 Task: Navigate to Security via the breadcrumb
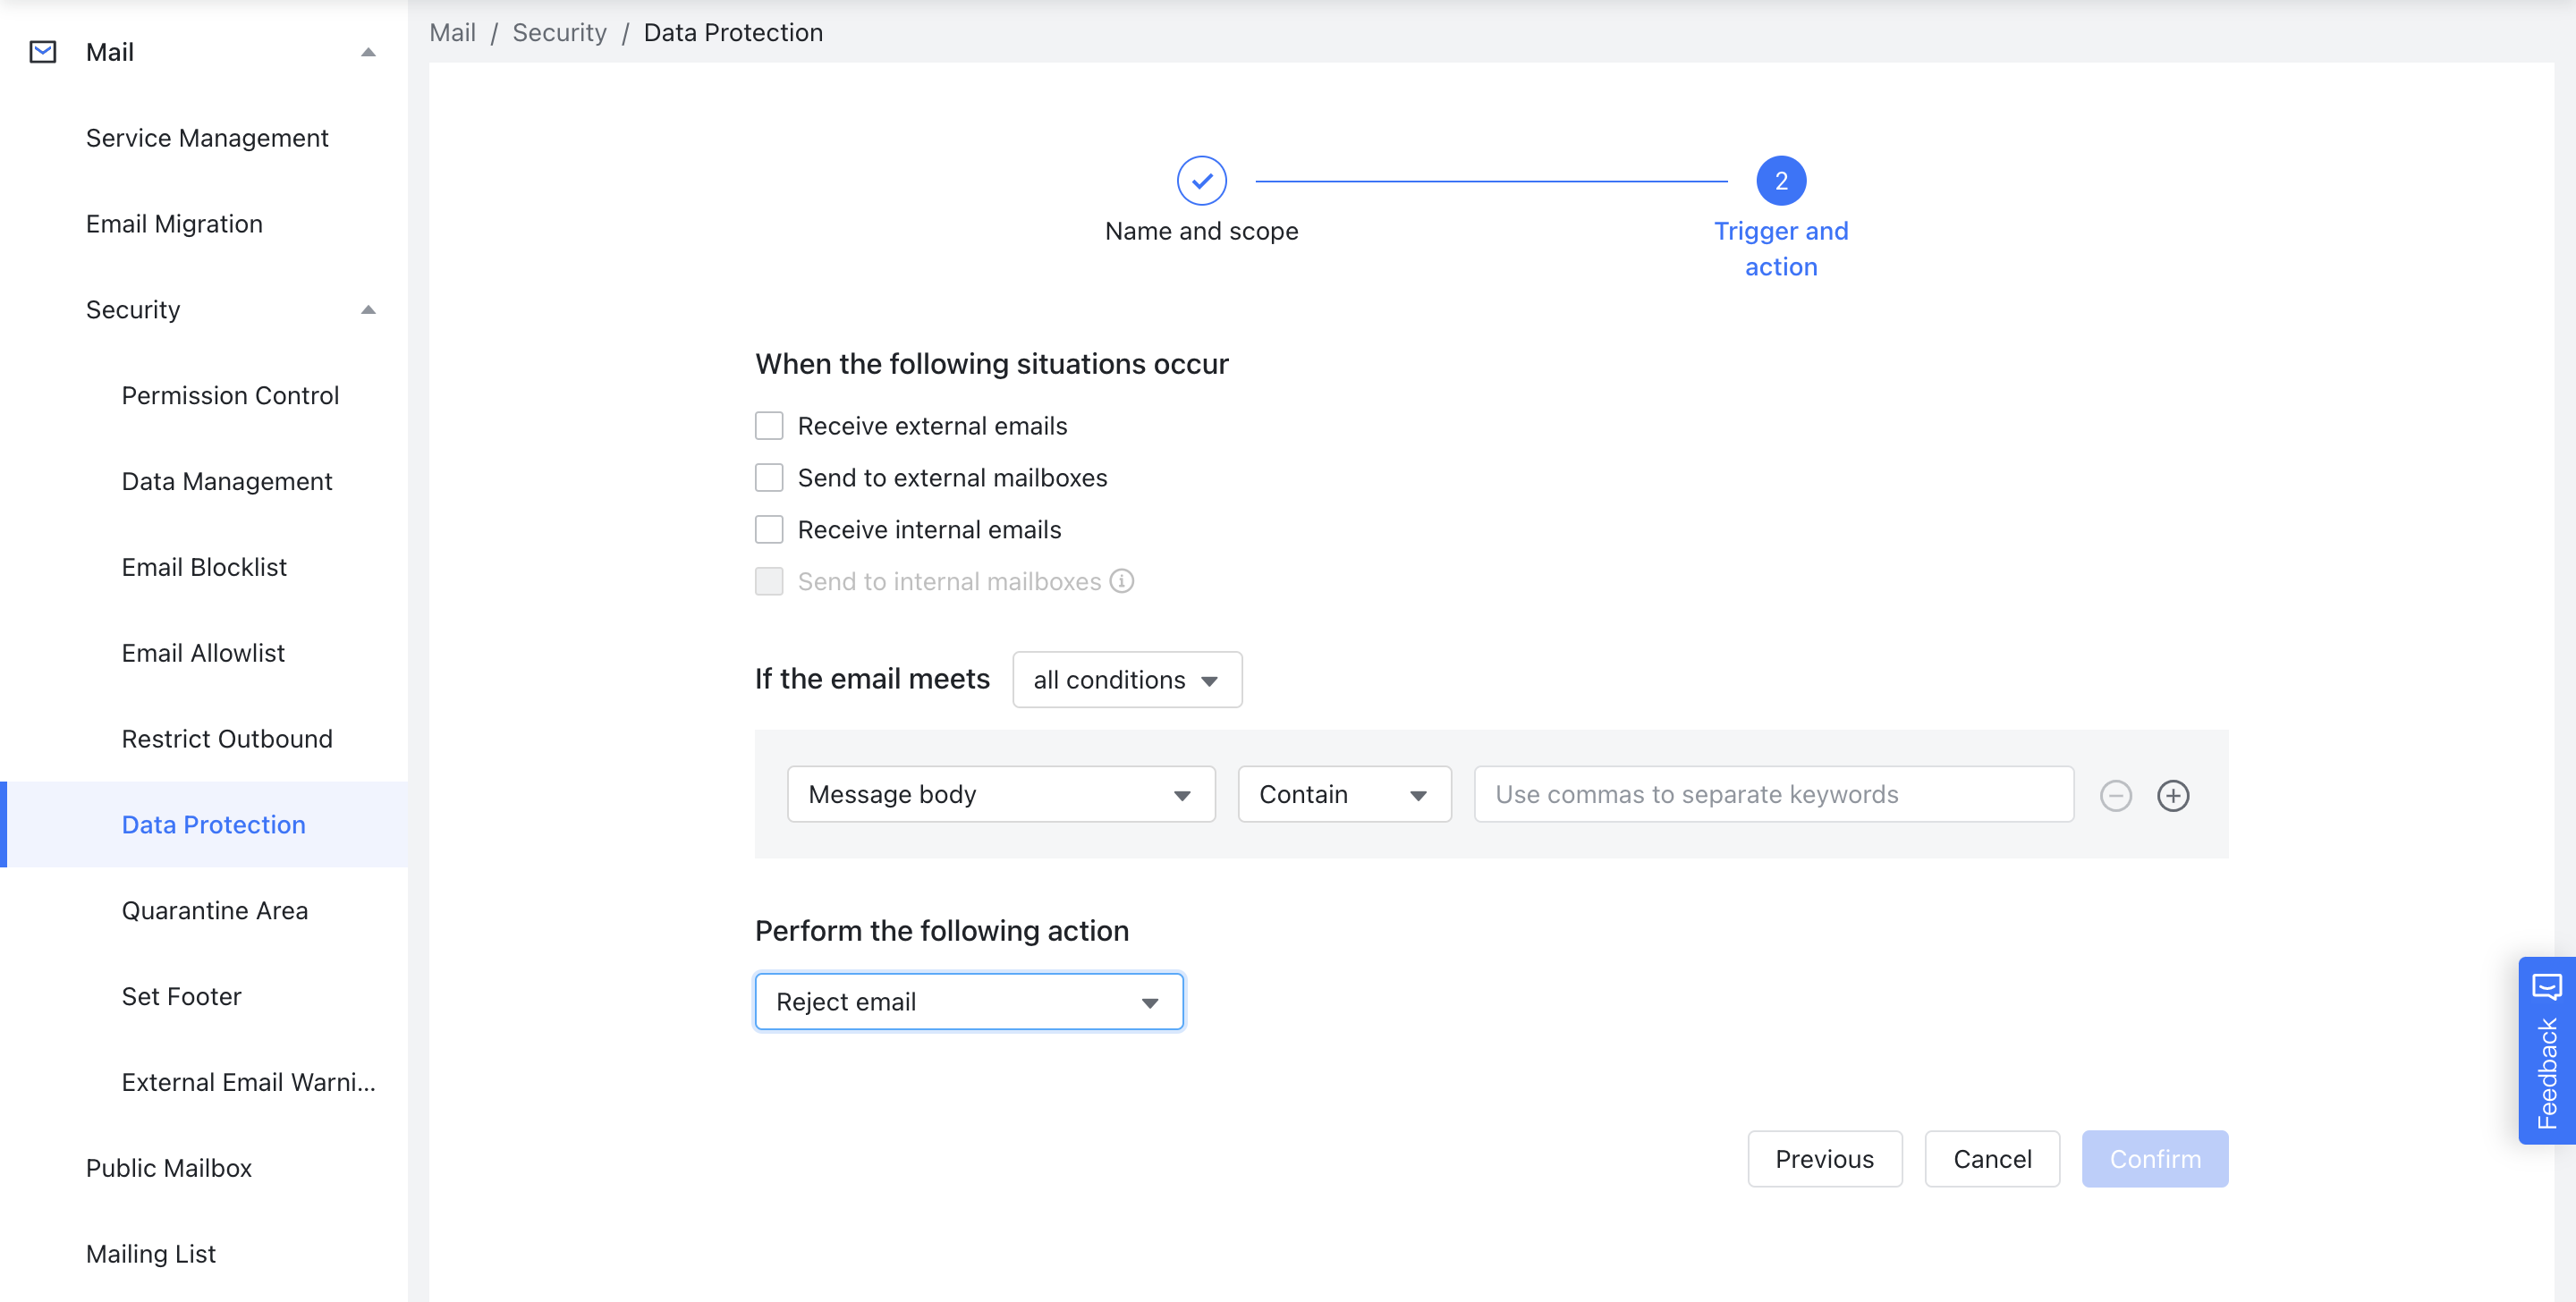(x=559, y=32)
